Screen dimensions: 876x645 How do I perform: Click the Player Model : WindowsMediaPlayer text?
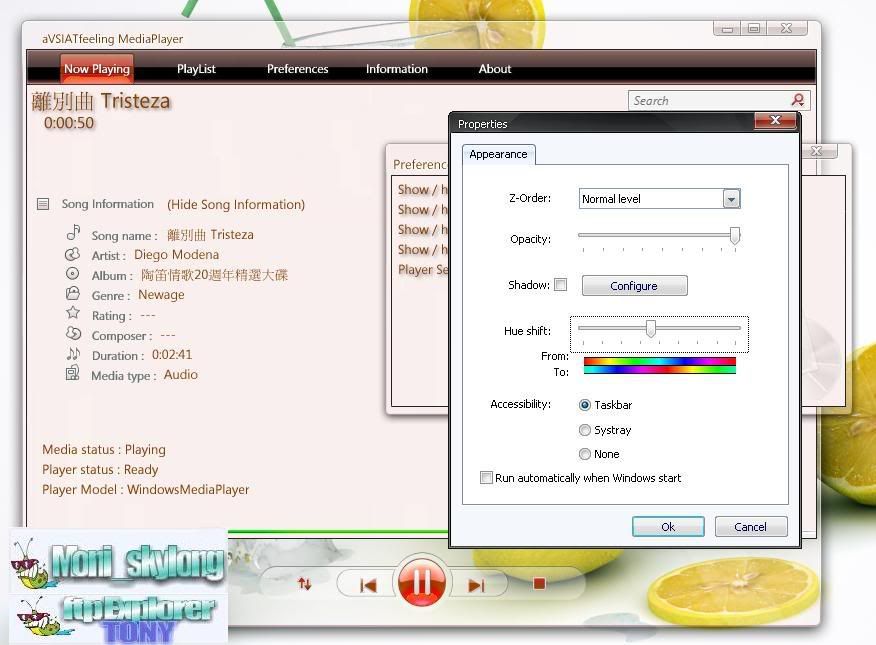pos(145,490)
